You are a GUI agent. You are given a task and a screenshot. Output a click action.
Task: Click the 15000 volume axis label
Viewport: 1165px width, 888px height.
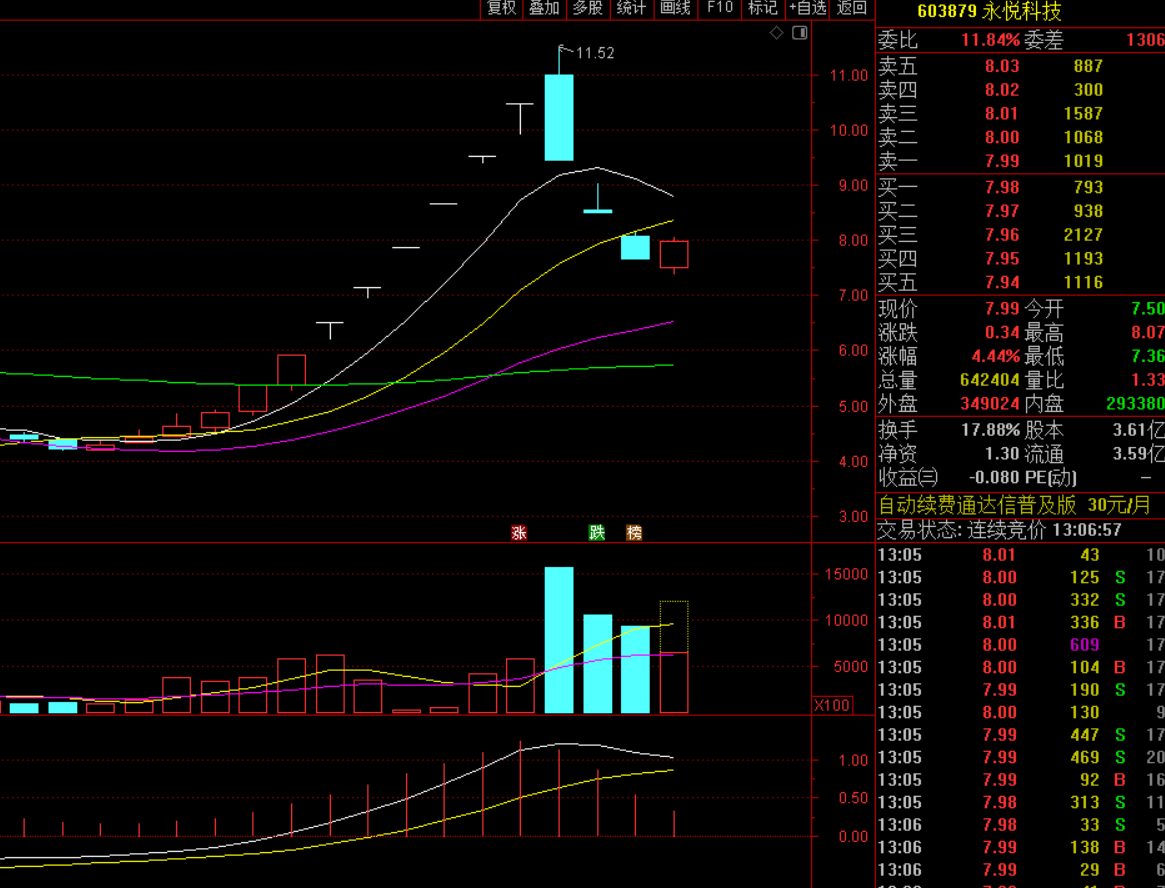pyautogui.click(x=846, y=574)
